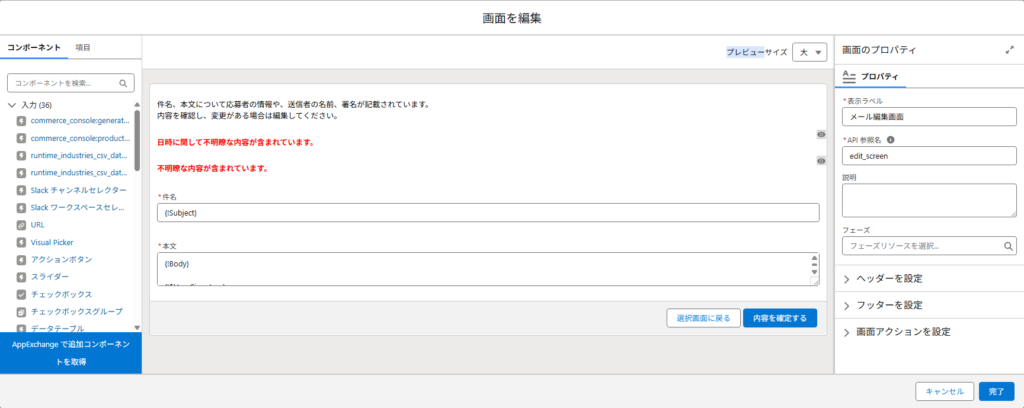Expand the properties panel with the arrows icon
The image size is (1024, 408).
1009,50
